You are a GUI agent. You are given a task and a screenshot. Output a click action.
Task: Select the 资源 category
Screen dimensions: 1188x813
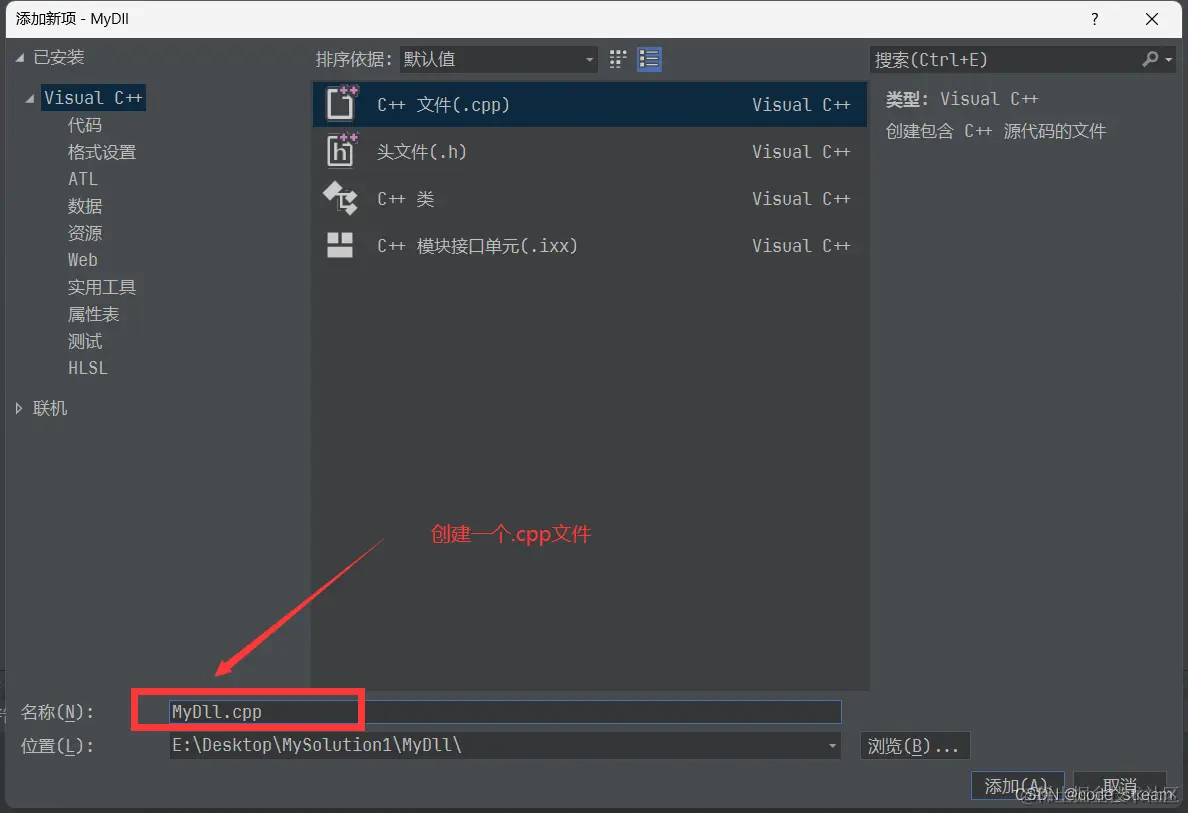(x=85, y=233)
